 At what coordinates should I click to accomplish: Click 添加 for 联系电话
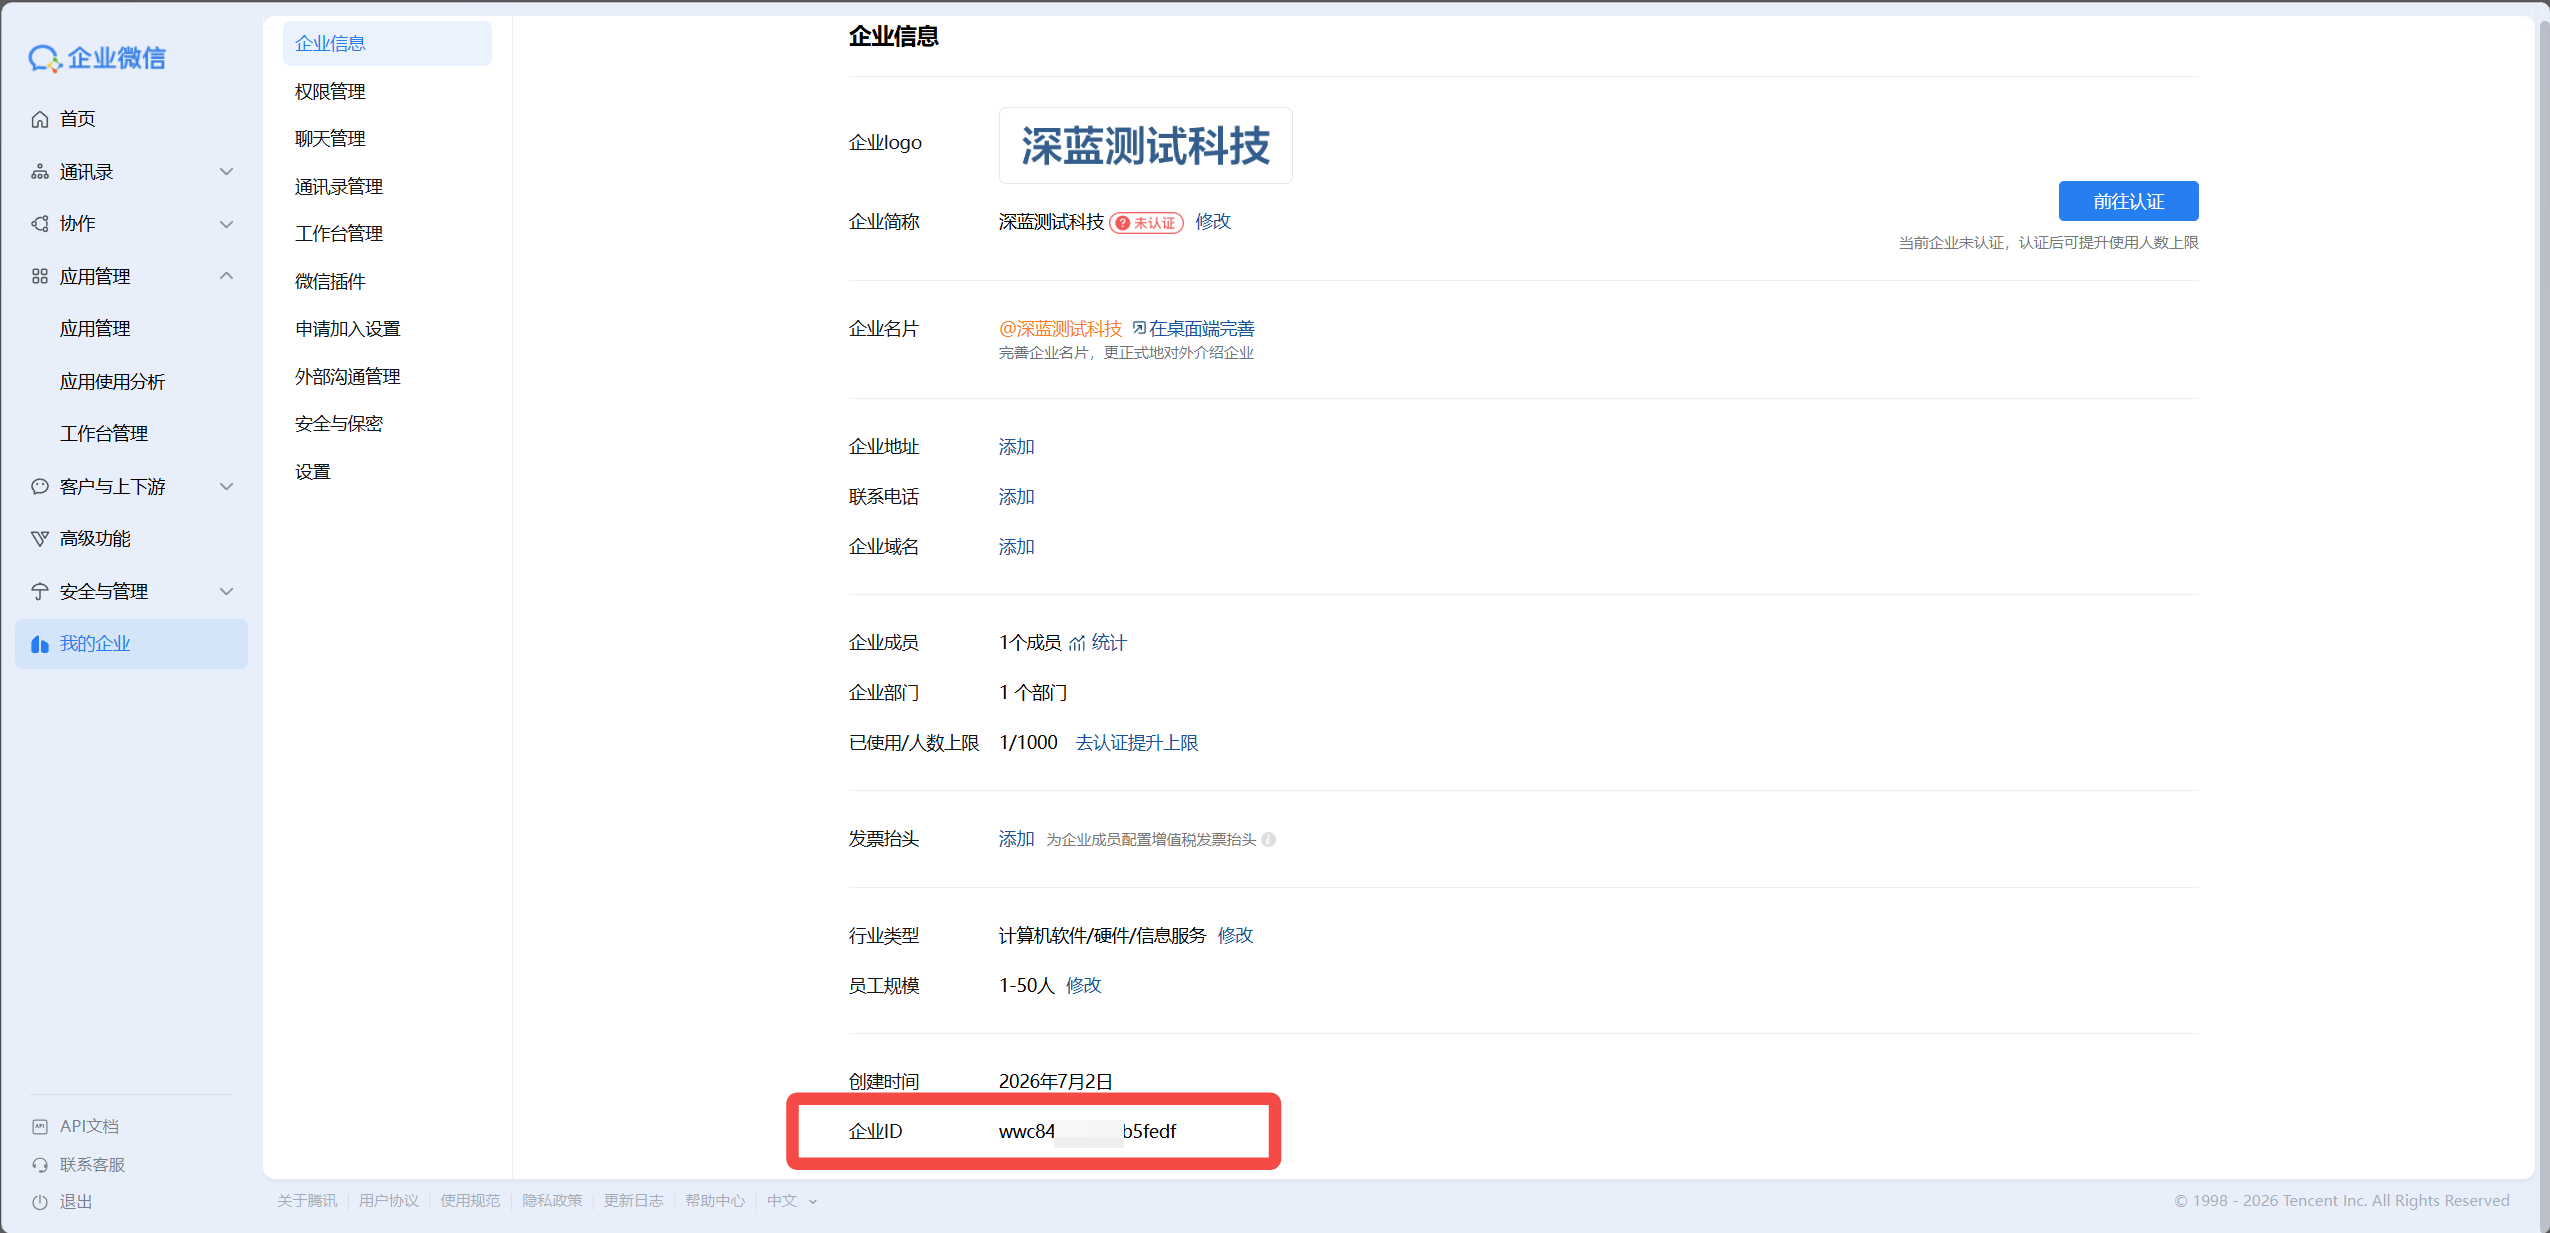tap(1016, 497)
